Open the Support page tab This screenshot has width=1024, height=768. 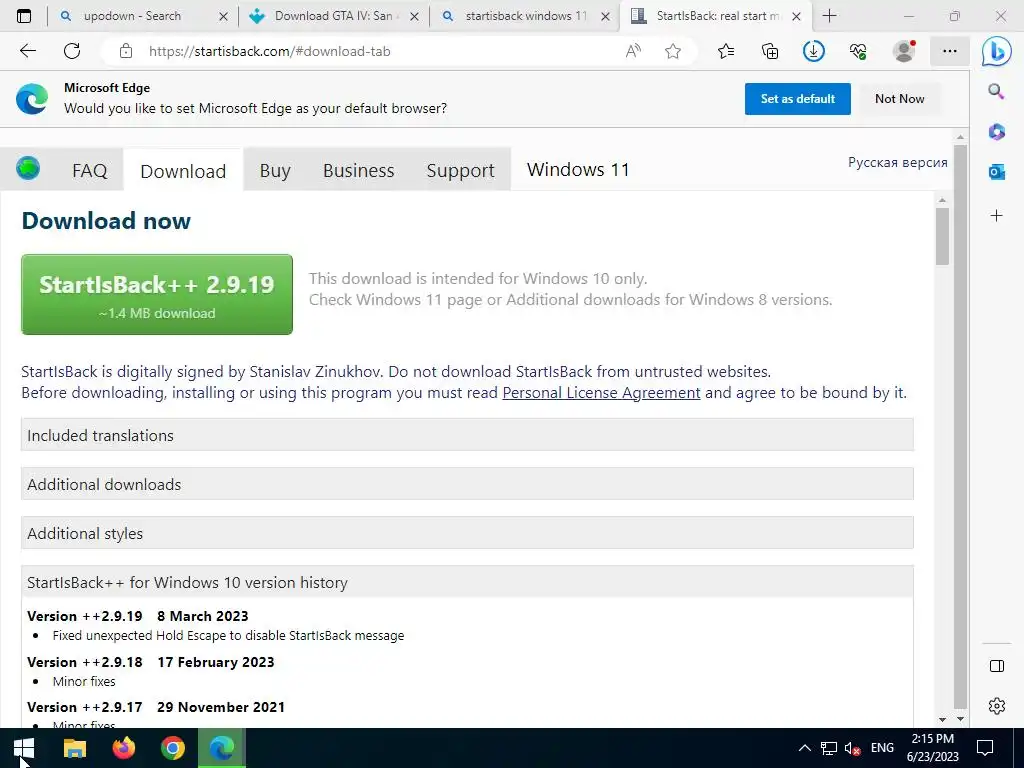coord(460,170)
